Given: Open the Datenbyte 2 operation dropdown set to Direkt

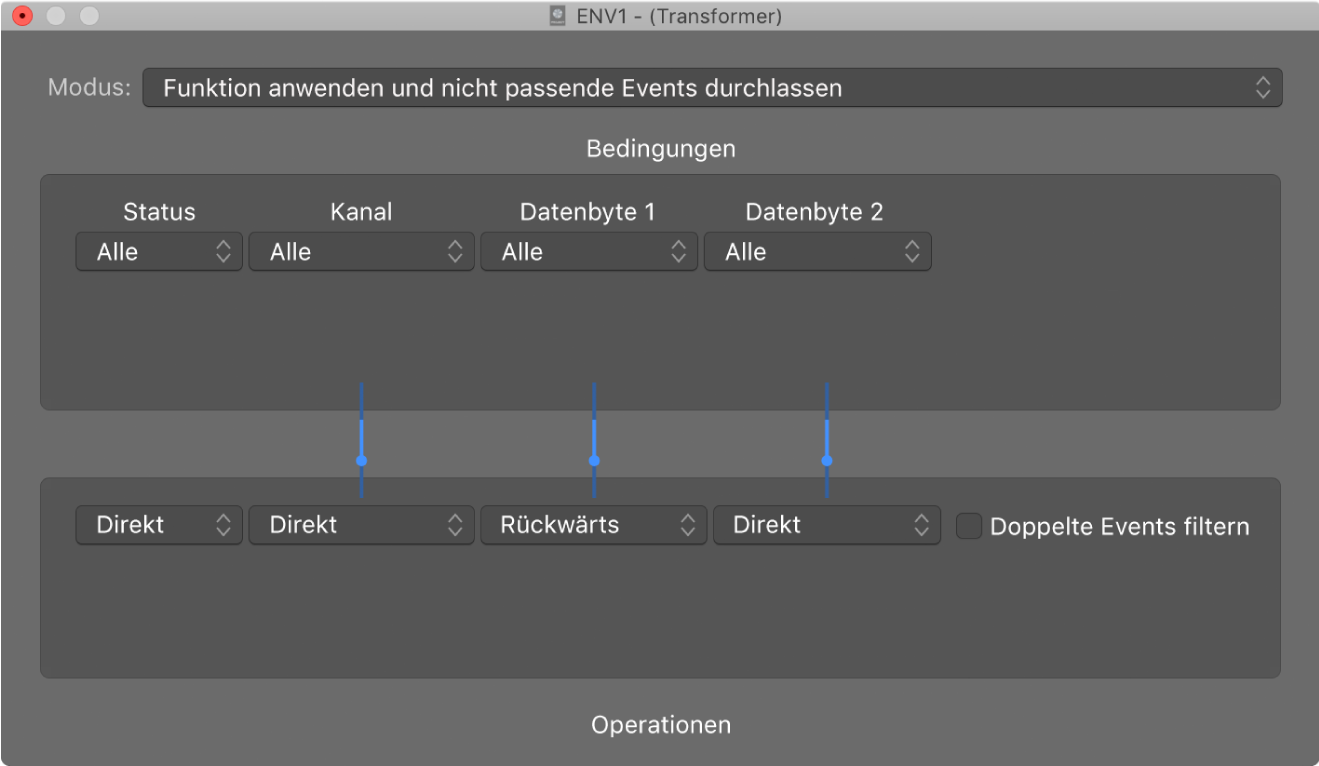Looking at the screenshot, I should [x=826, y=525].
